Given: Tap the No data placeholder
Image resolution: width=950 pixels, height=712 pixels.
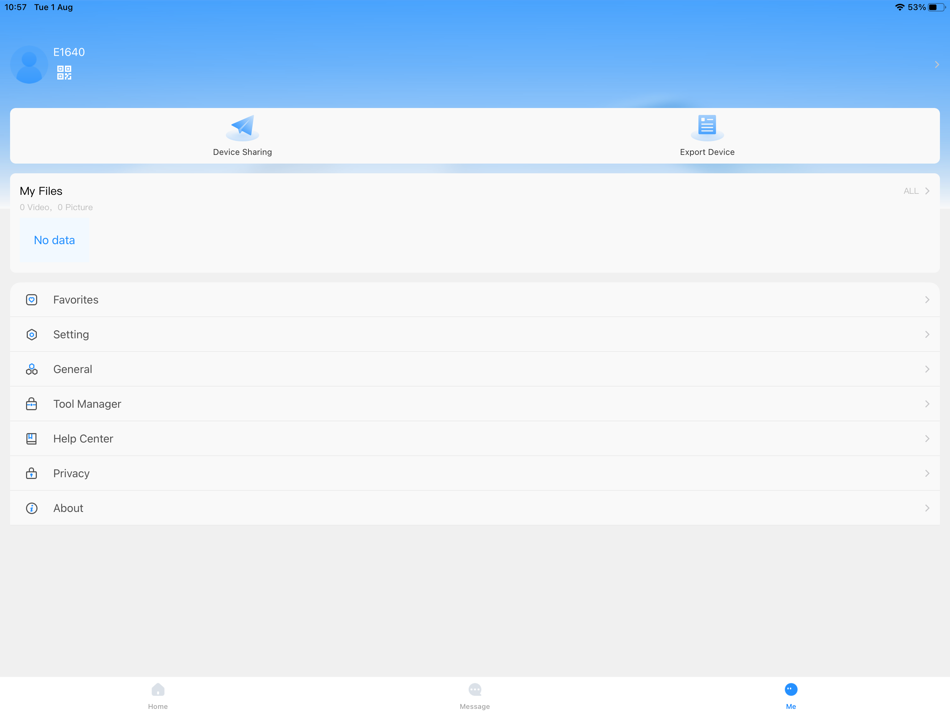Looking at the screenshot, I should 53,240.
